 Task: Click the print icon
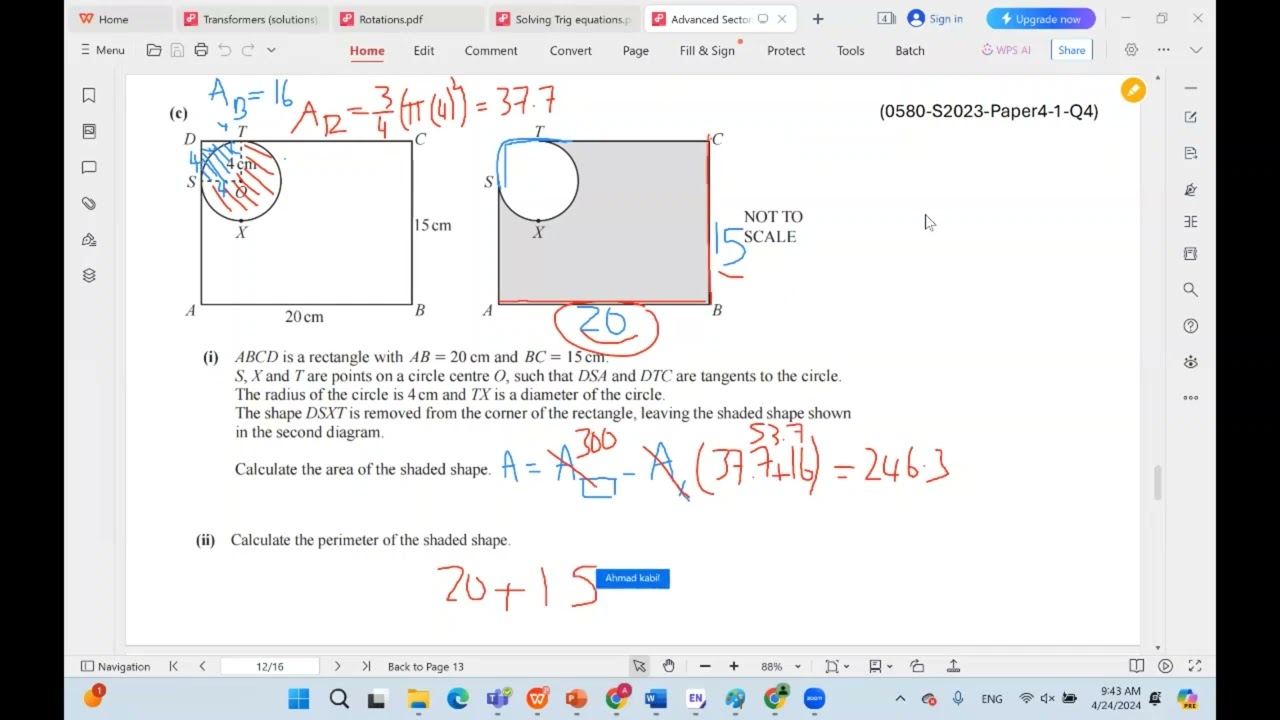click(201, 50)
